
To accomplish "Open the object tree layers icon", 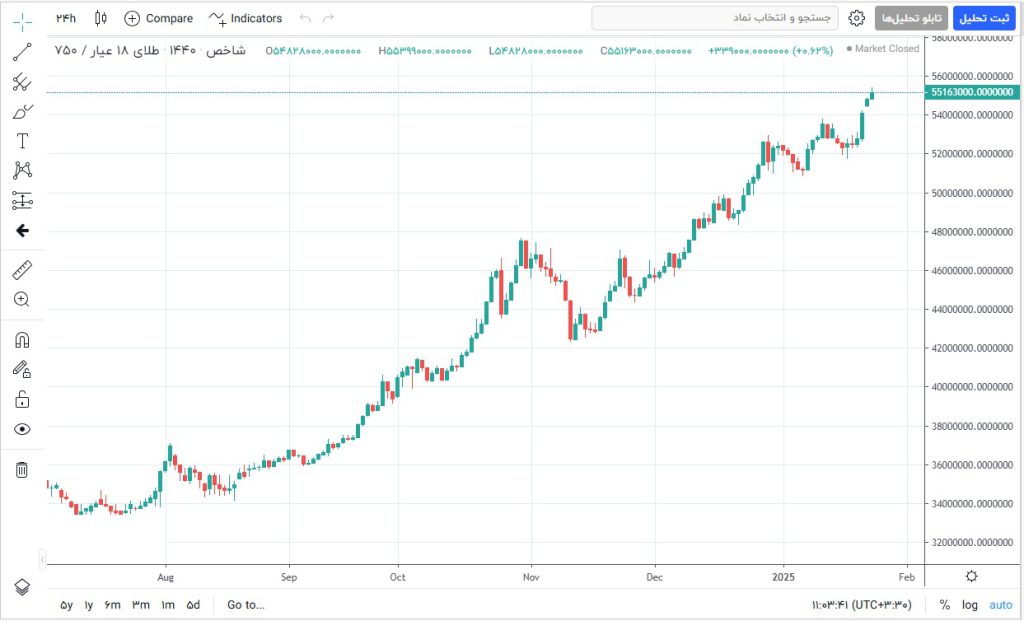I will [22, 587].
